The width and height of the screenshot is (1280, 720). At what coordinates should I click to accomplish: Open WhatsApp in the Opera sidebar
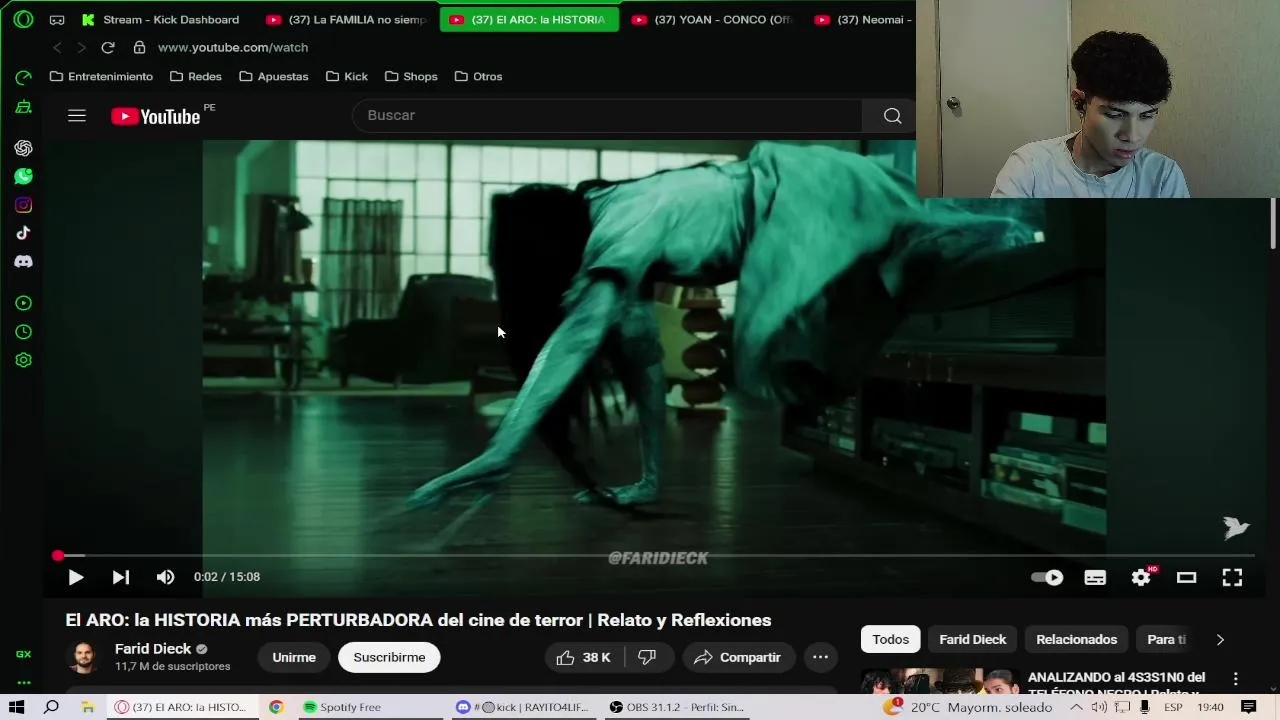(x=23, y=176)
